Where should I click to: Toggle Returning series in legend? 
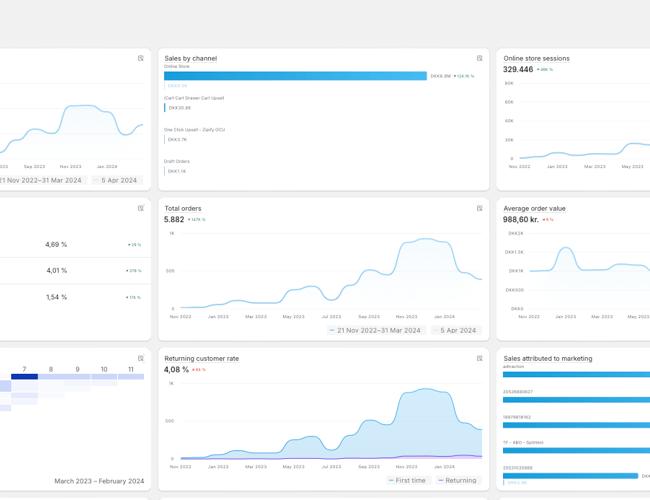coord(457,480)
